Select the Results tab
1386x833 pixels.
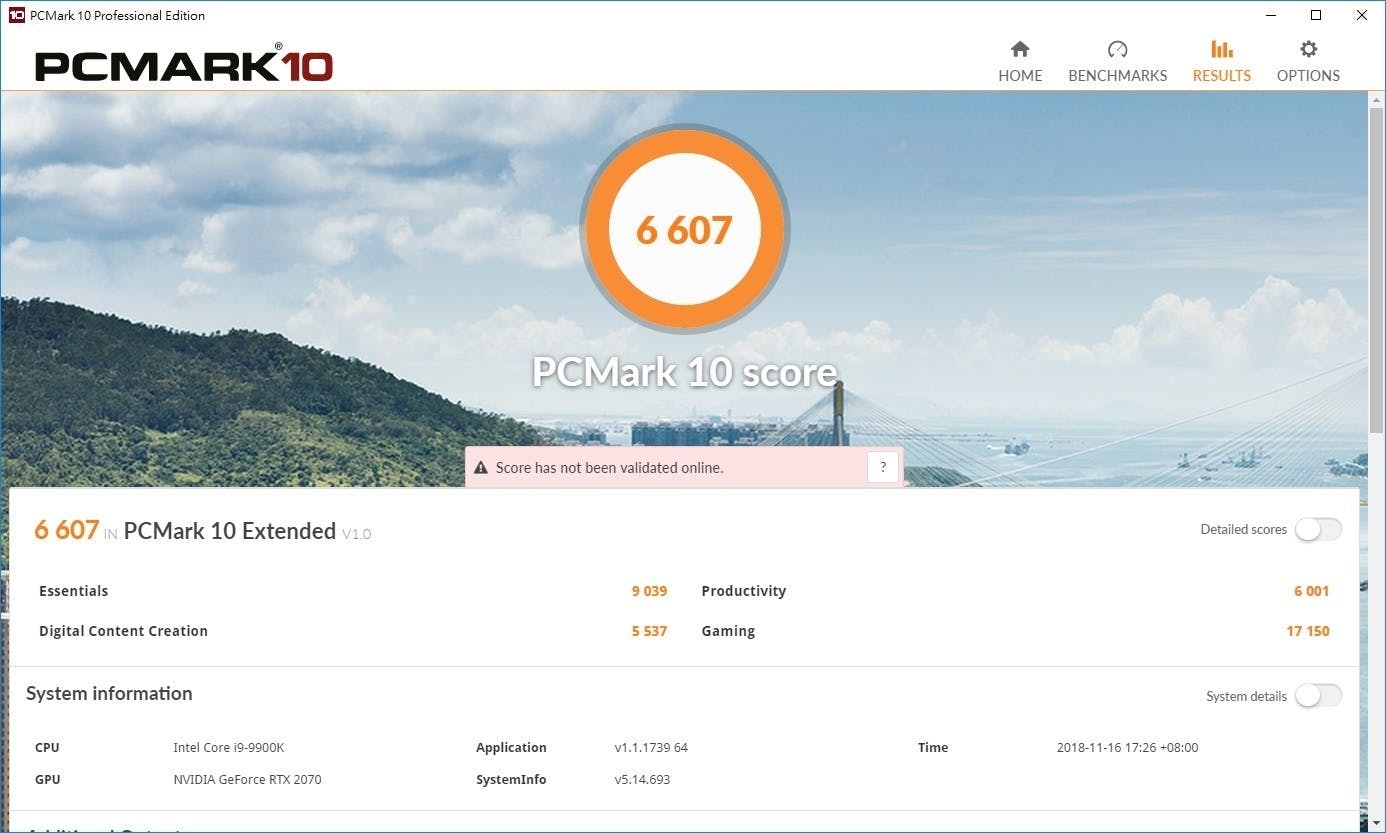(x=1221, y=61)
